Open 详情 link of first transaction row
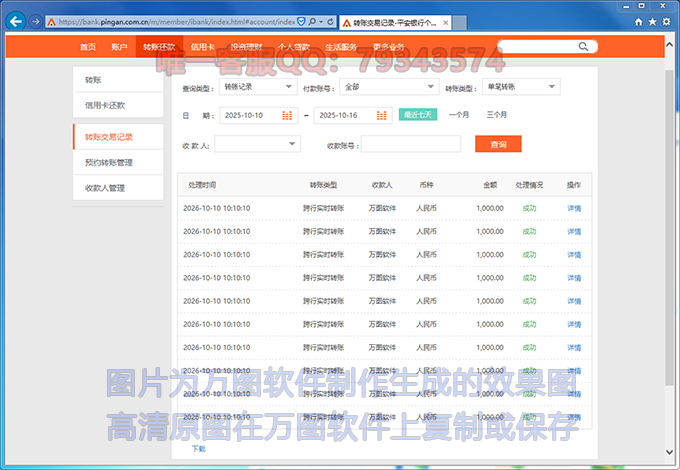 tap(573, 208)
